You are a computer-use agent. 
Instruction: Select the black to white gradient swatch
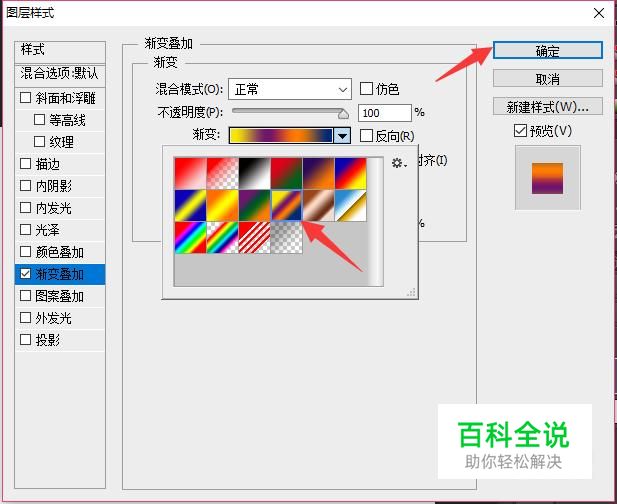[255, 173]
